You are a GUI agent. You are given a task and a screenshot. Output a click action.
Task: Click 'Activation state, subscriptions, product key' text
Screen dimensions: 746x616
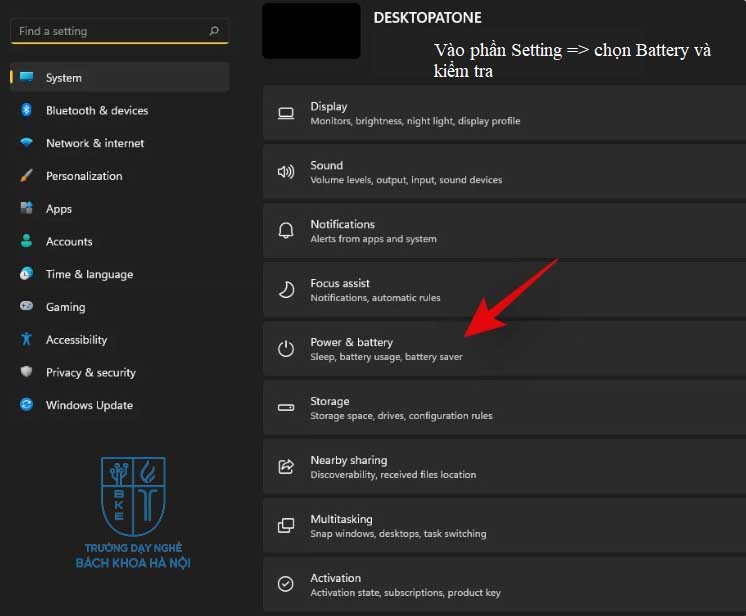(405, 593)
